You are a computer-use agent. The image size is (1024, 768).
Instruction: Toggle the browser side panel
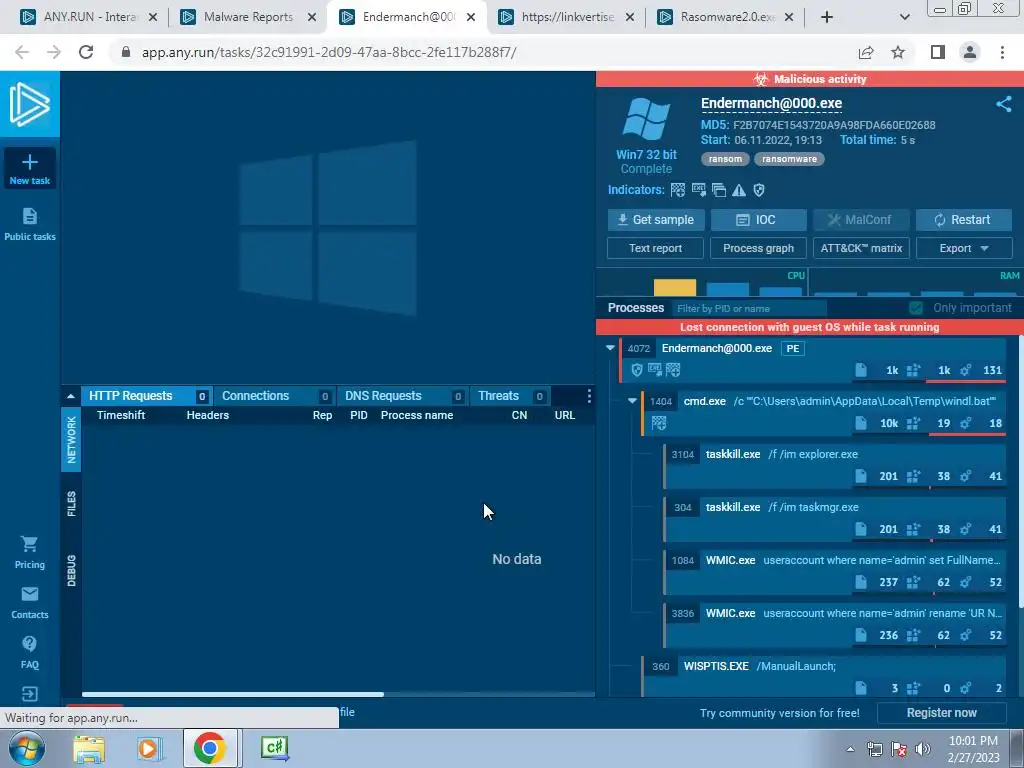pyautogui.click(x=938, y=52)
